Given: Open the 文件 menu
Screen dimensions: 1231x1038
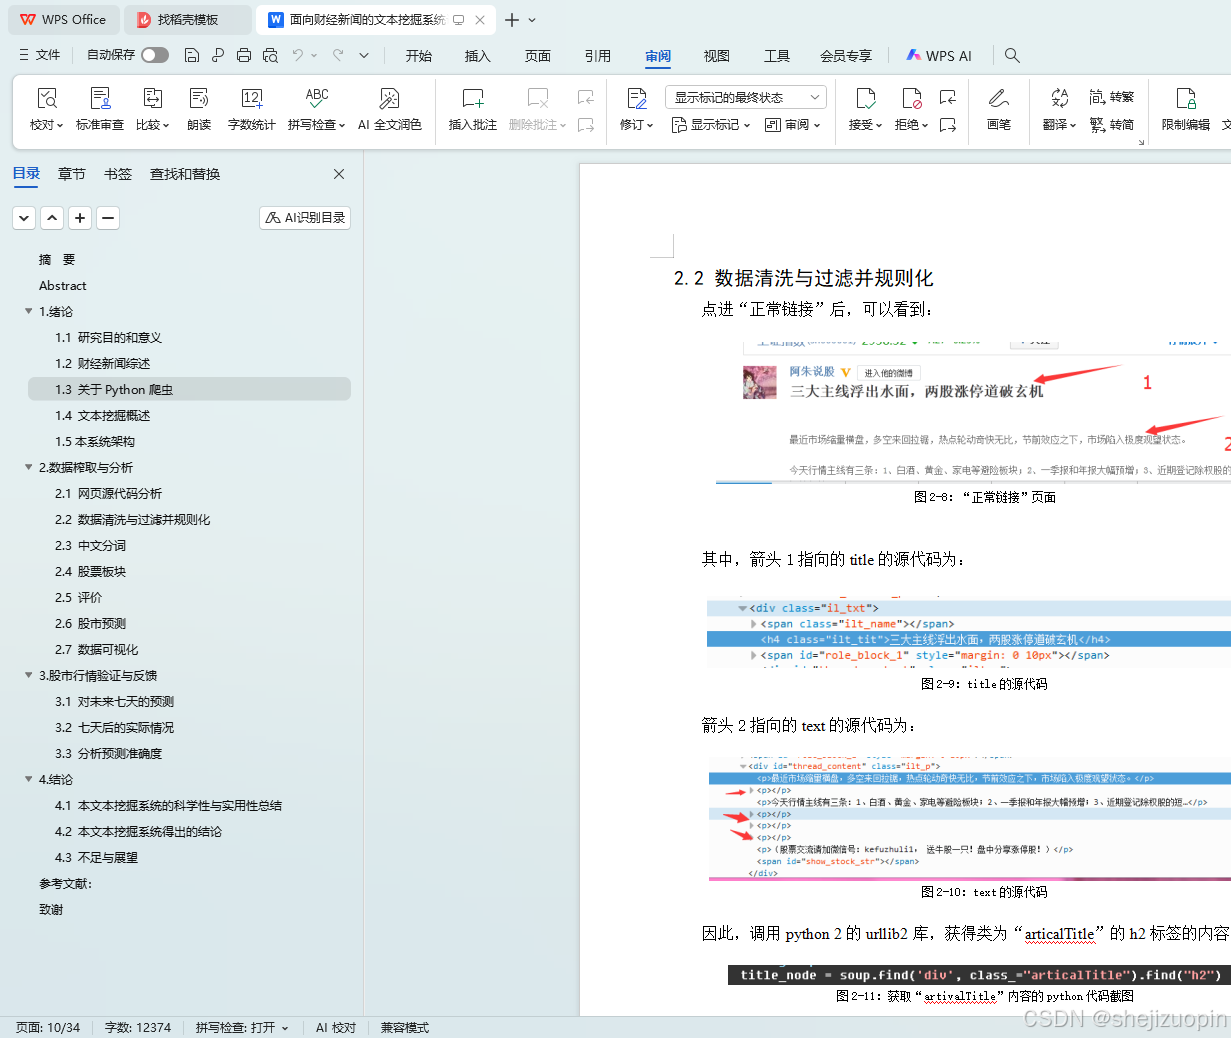Looking at the screenshot, I should pyautogui.click(x=40, y=55).
